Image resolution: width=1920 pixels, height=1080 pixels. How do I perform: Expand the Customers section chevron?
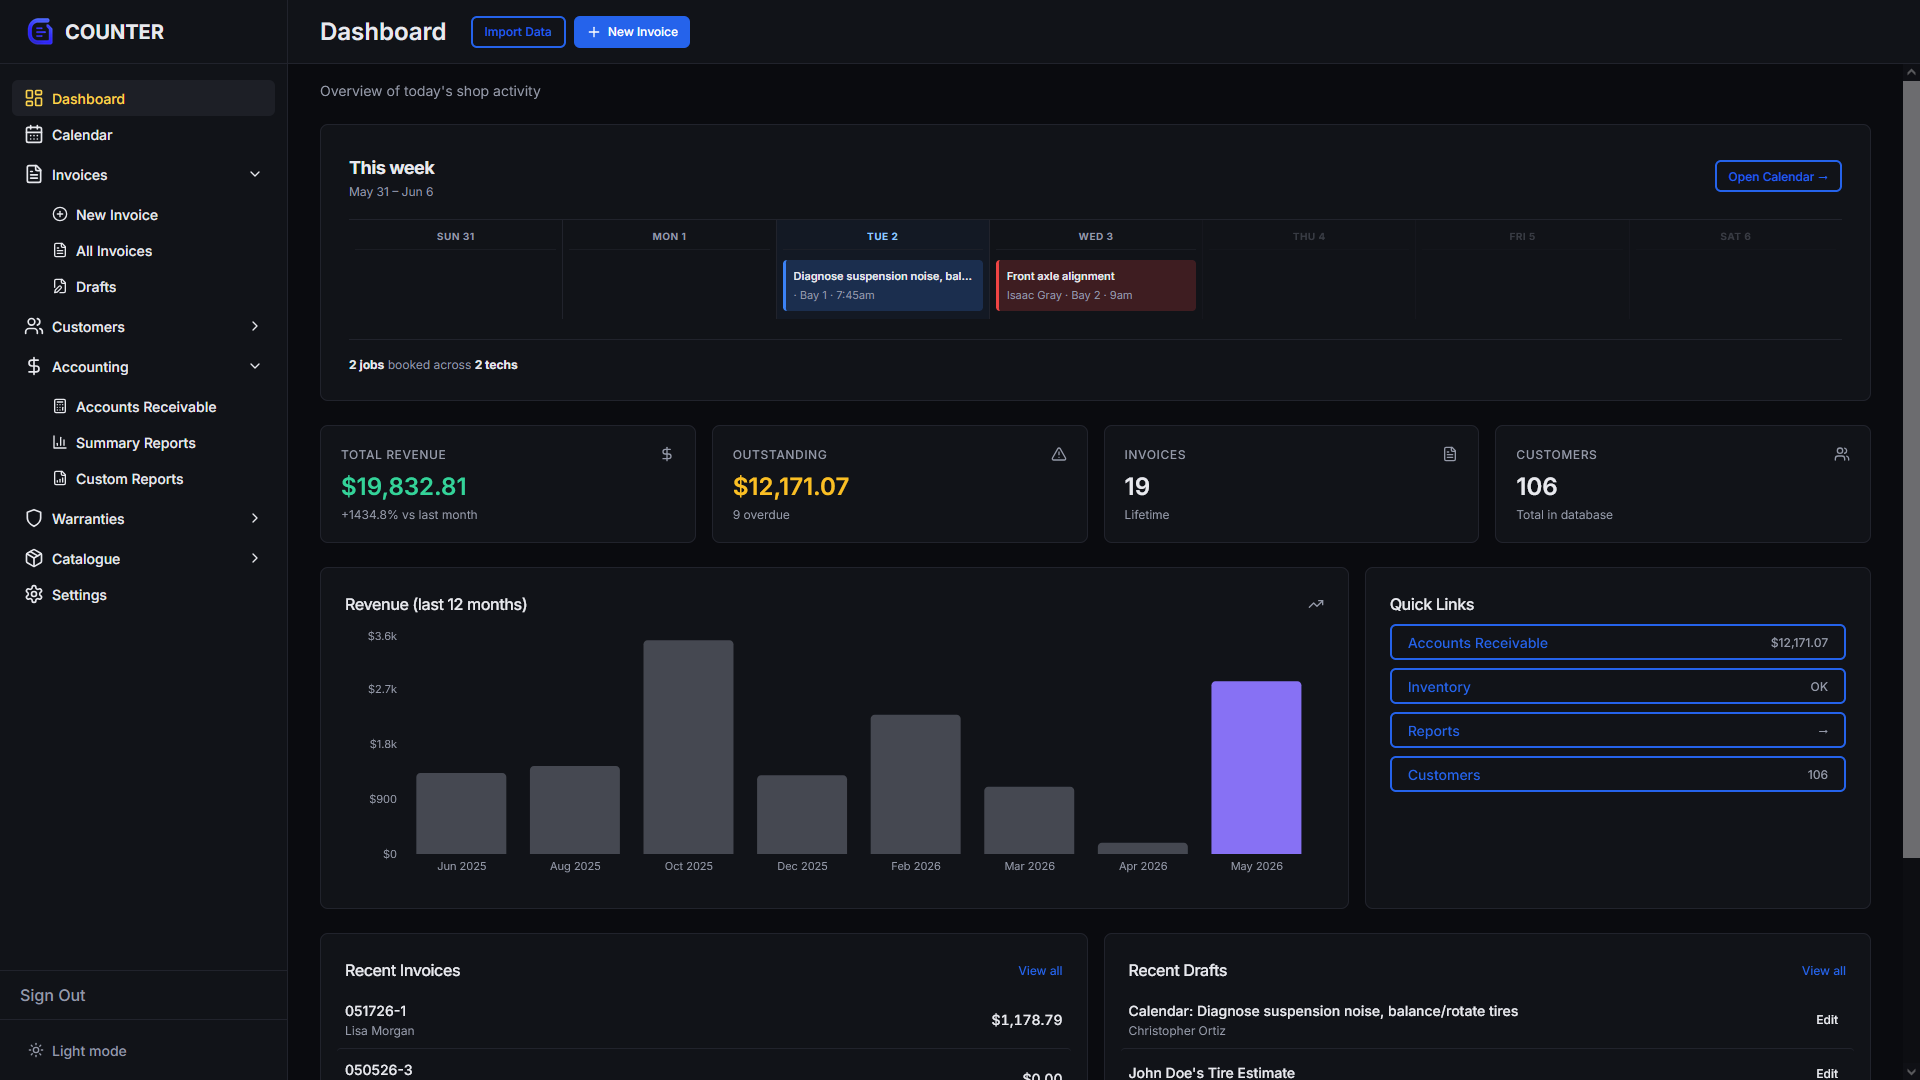255,326
